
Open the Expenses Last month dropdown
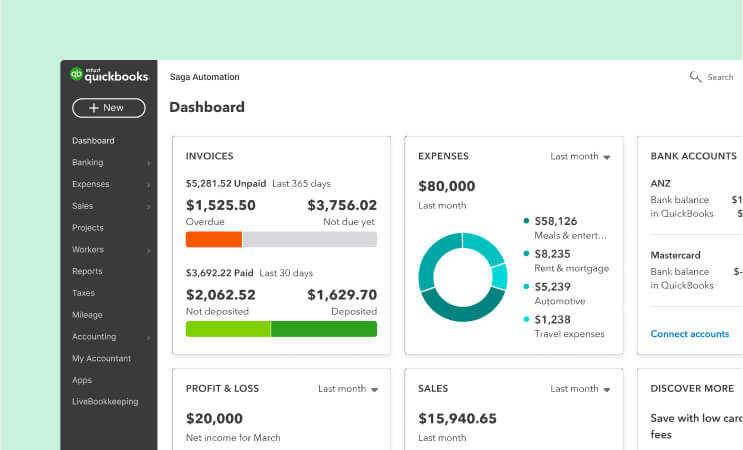[x=580, y=156]
